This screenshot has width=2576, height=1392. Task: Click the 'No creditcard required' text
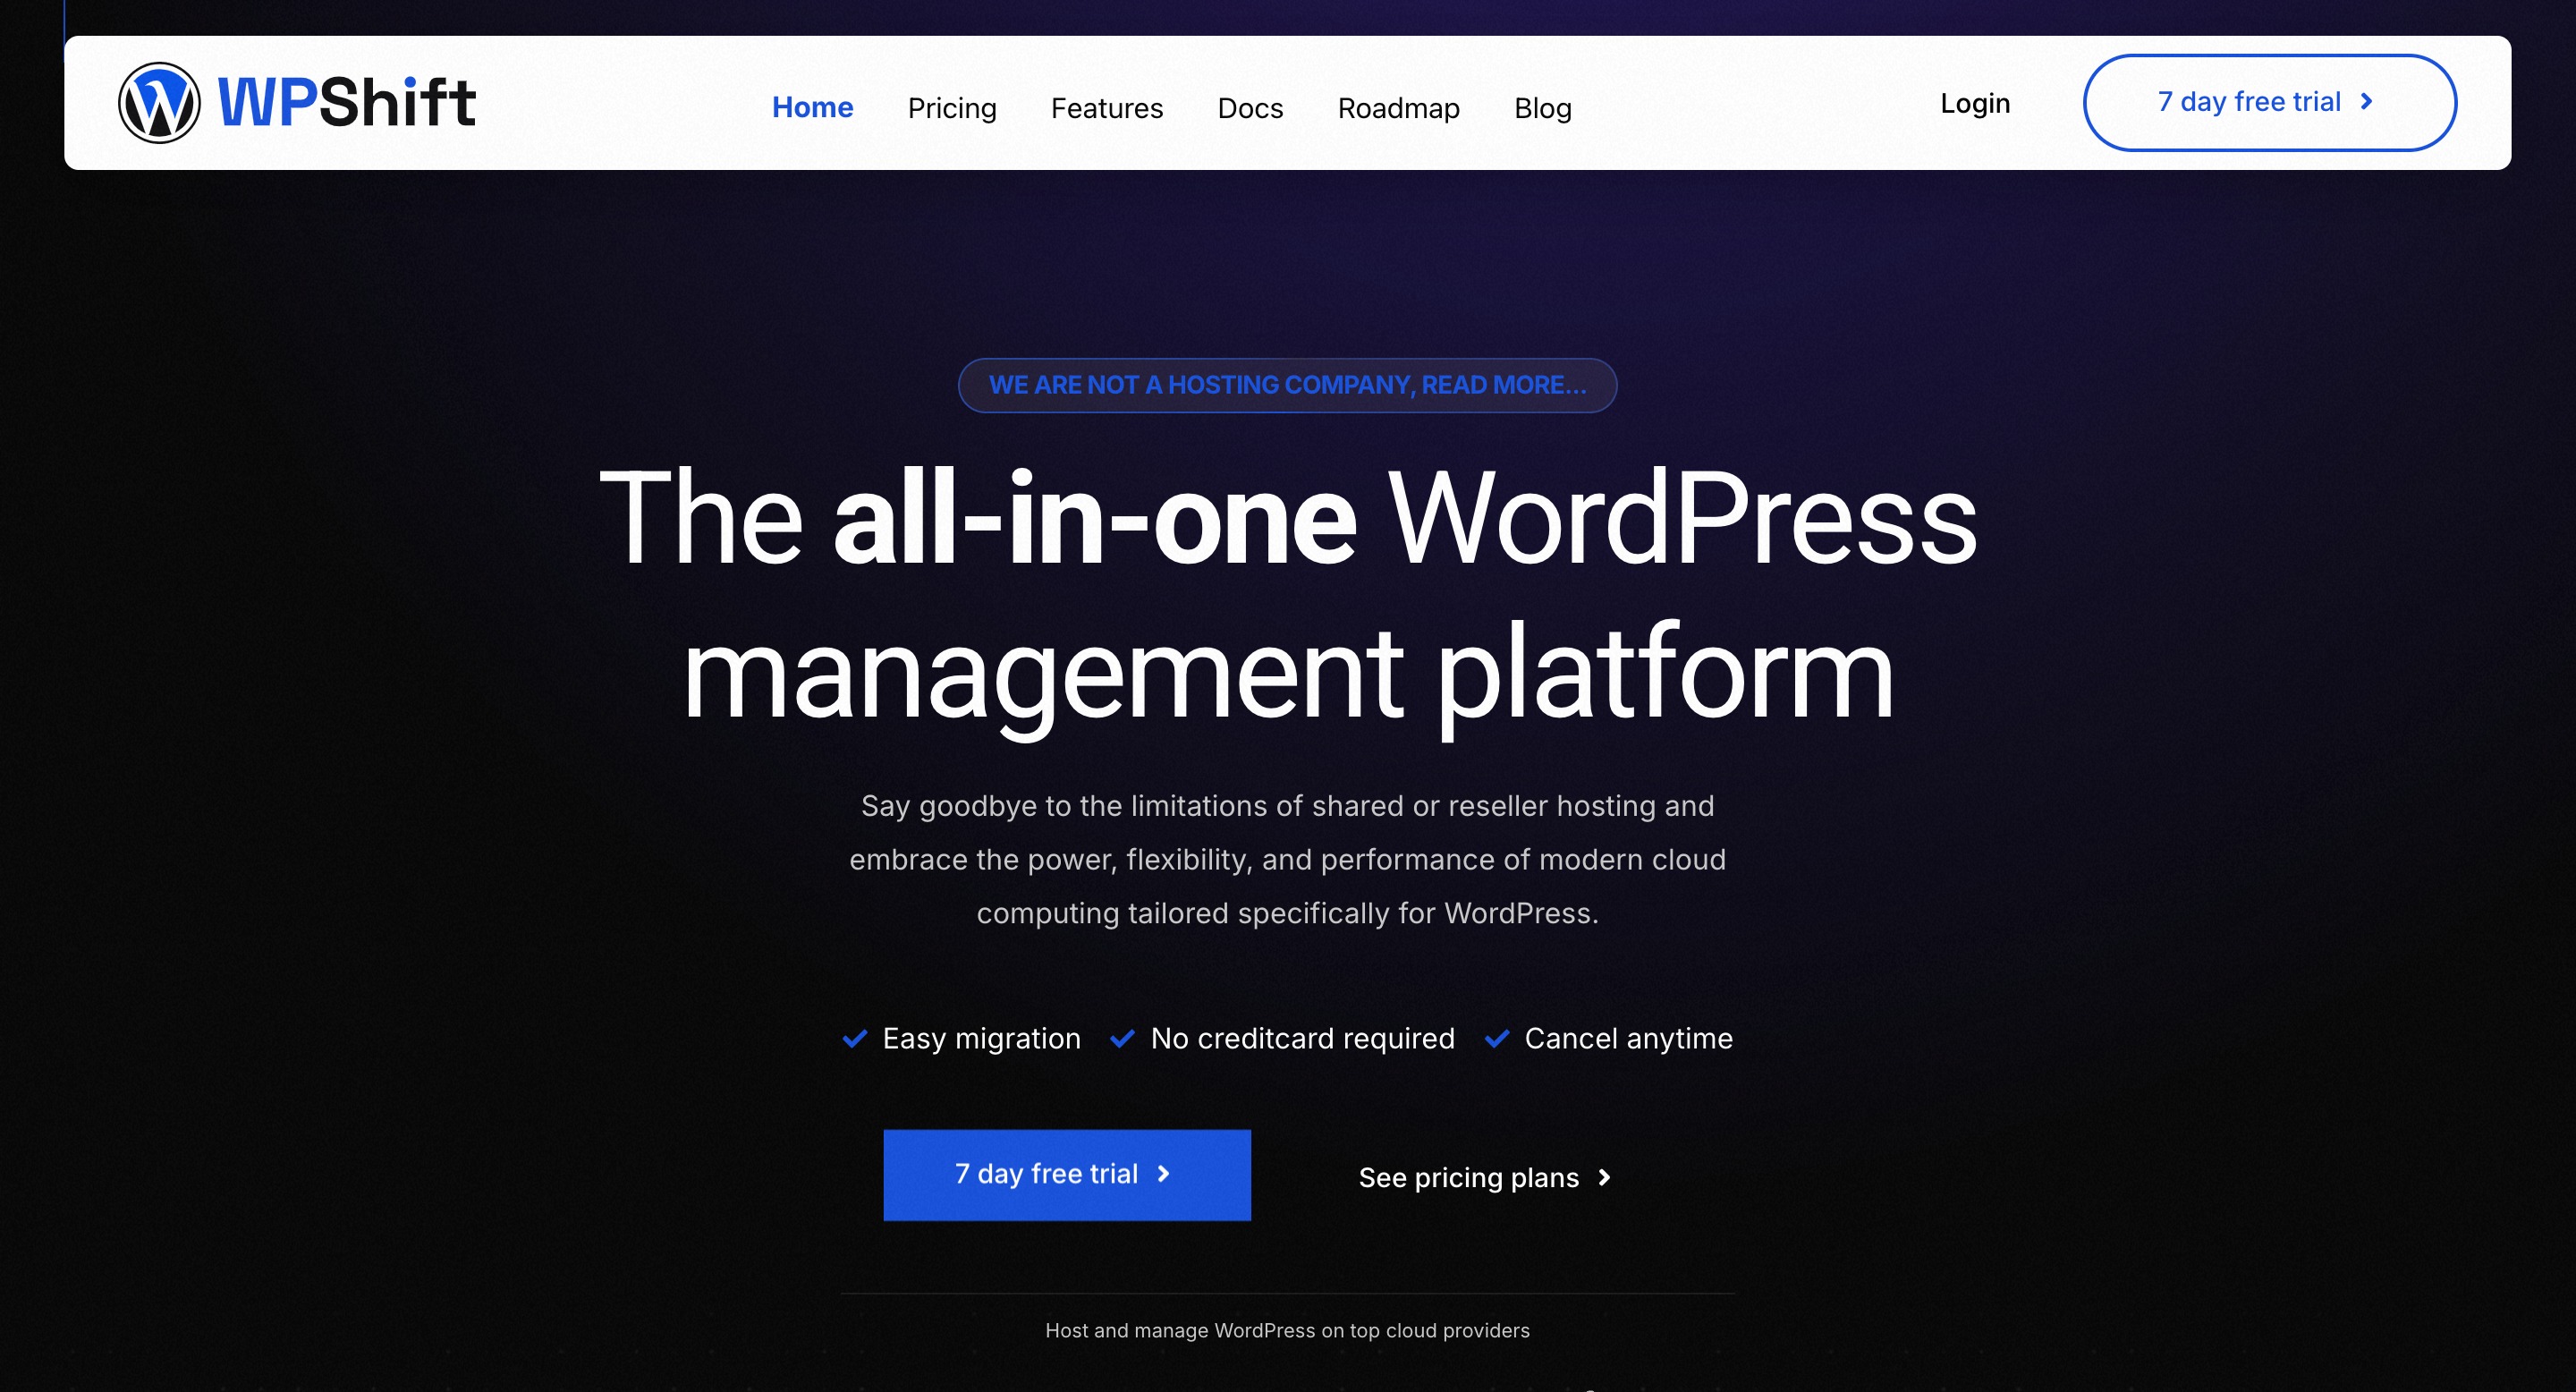(1302, 1039)
